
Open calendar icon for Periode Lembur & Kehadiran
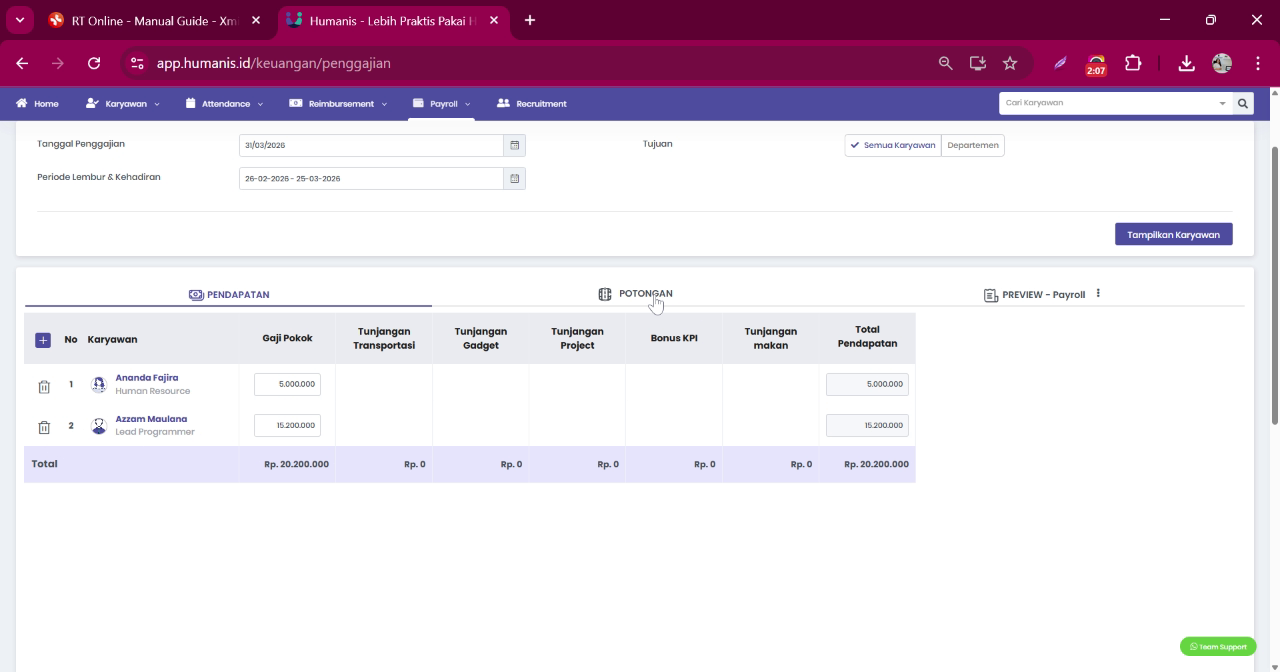click(x=514, y=178)
